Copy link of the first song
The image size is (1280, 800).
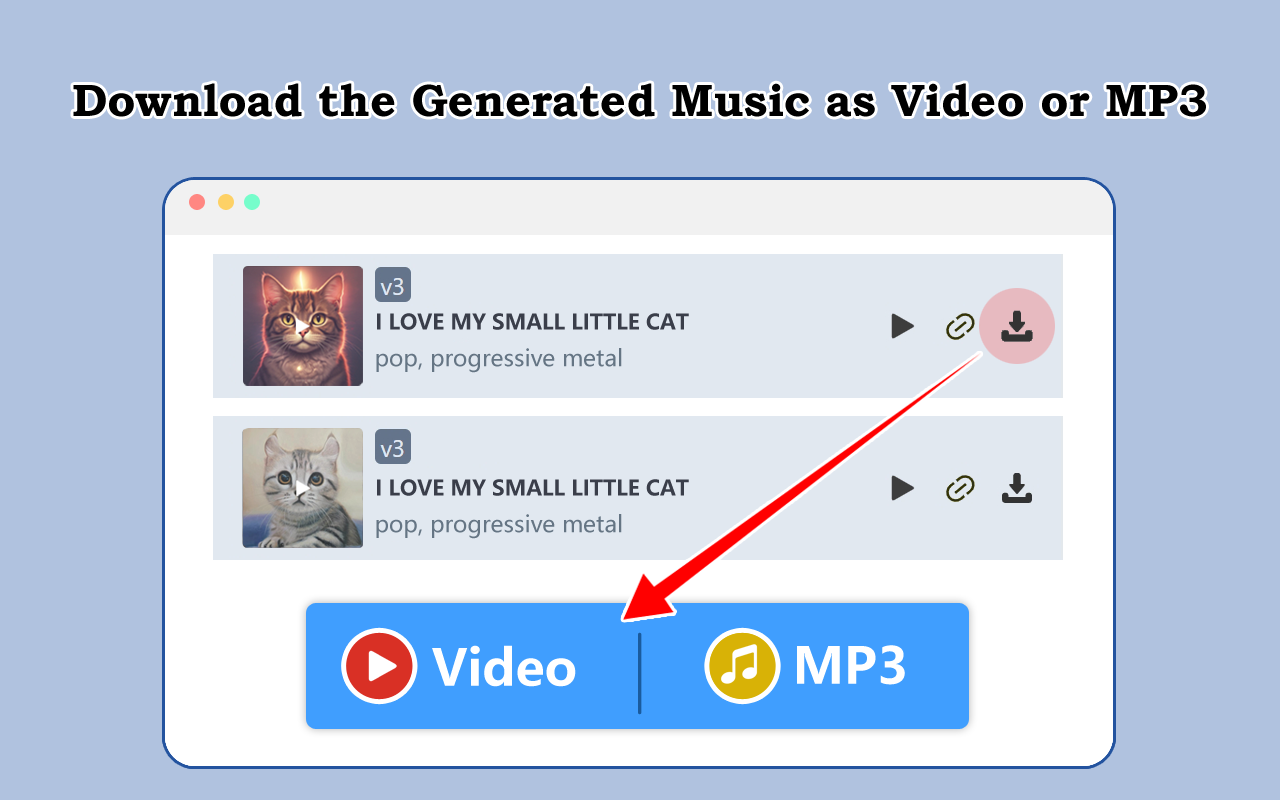click(x=960, y=326)
